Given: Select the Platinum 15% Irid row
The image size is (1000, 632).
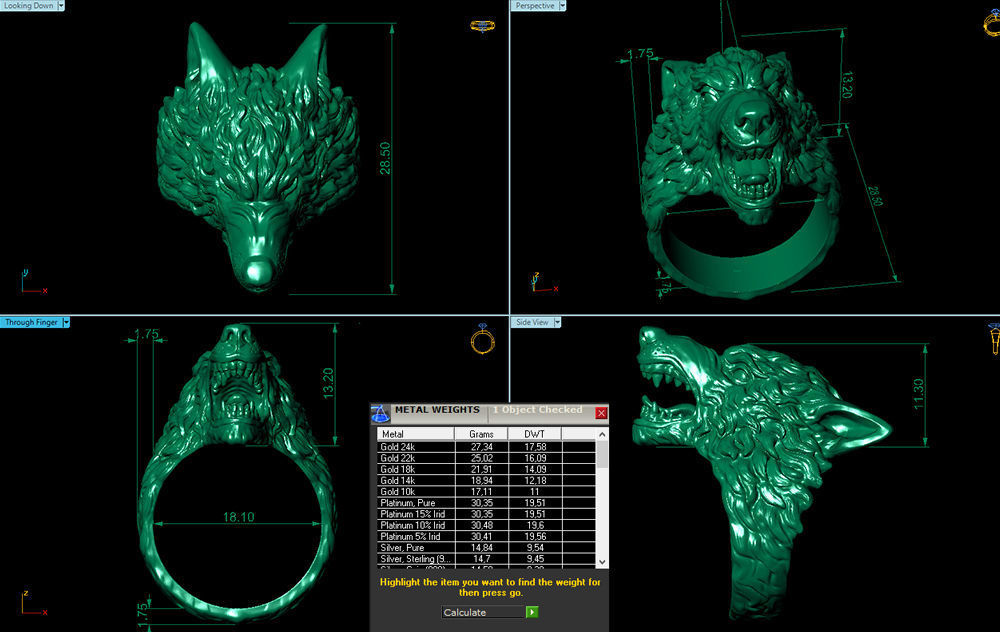Looking at the screenshot, I should [x=487, y=514].
